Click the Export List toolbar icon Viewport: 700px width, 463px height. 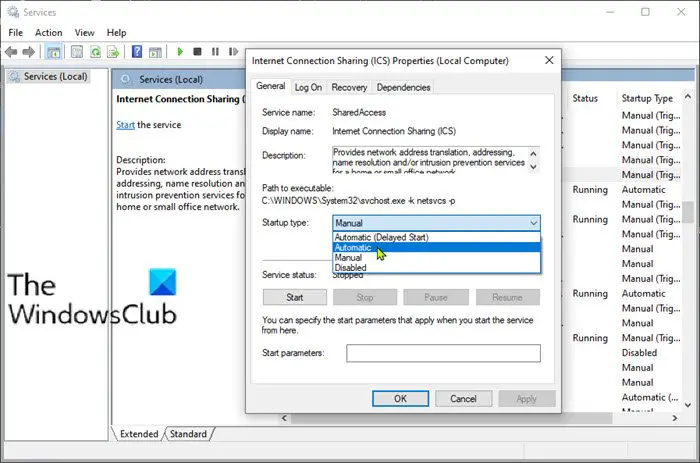click(x=113, y=52)
